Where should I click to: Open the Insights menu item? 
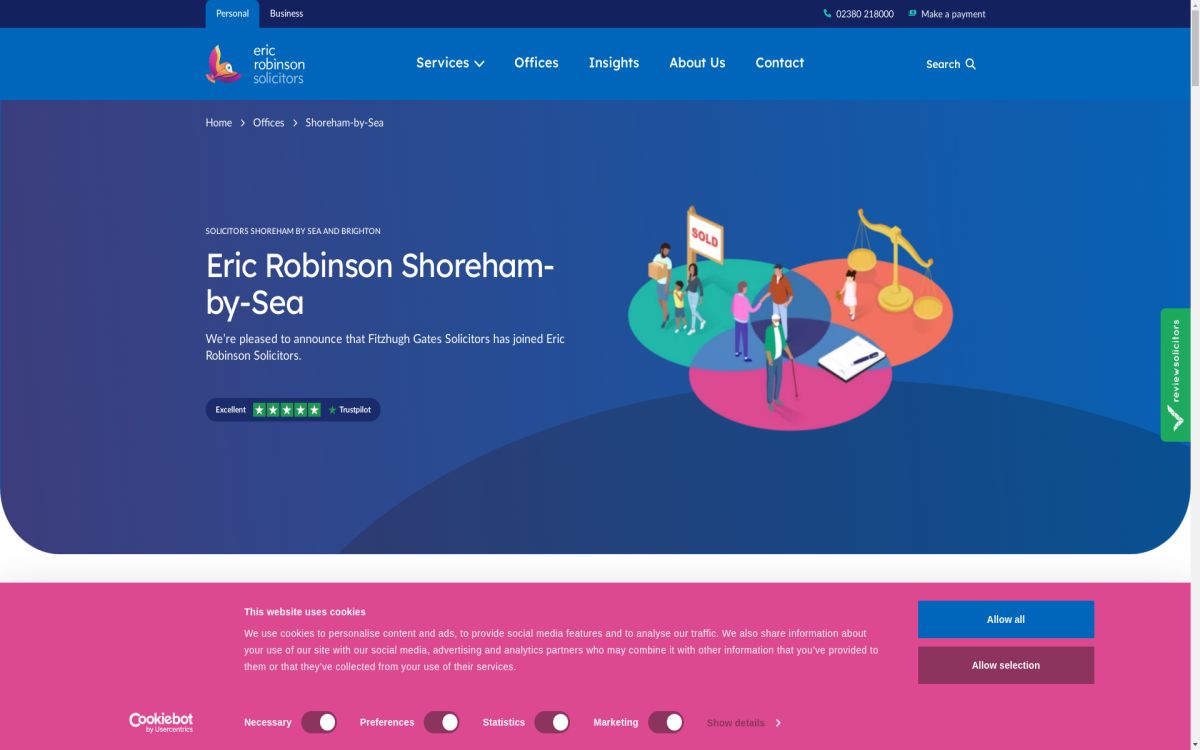point(614,63)
